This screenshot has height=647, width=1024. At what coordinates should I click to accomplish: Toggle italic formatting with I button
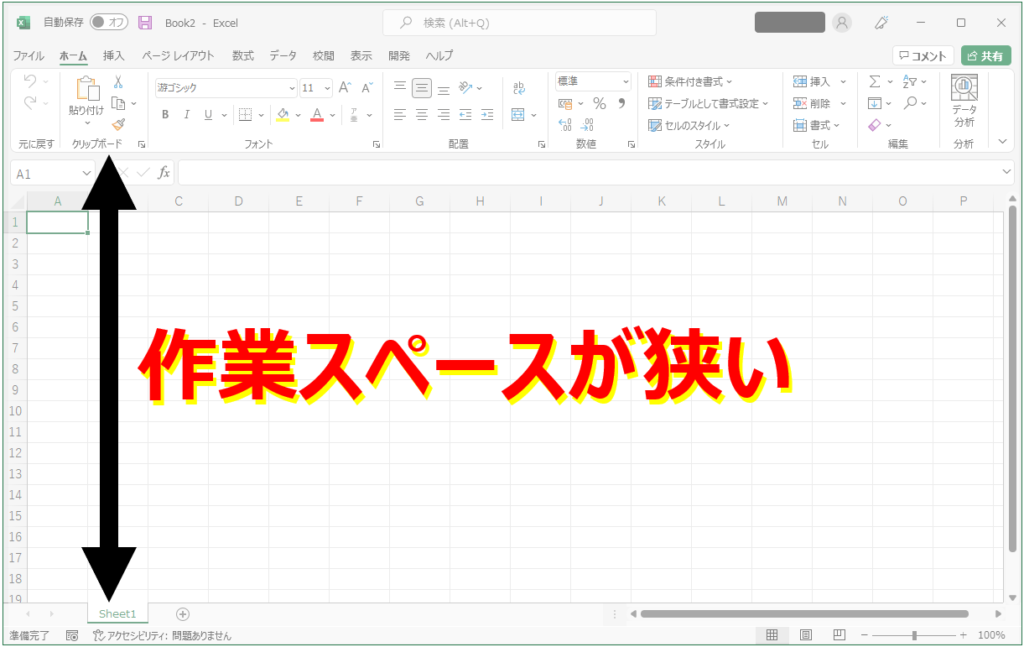(187, 115)
